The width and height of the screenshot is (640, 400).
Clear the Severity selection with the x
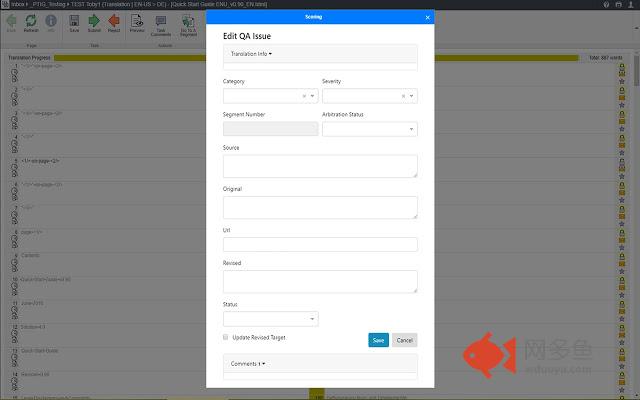click(x=403, y=96)
